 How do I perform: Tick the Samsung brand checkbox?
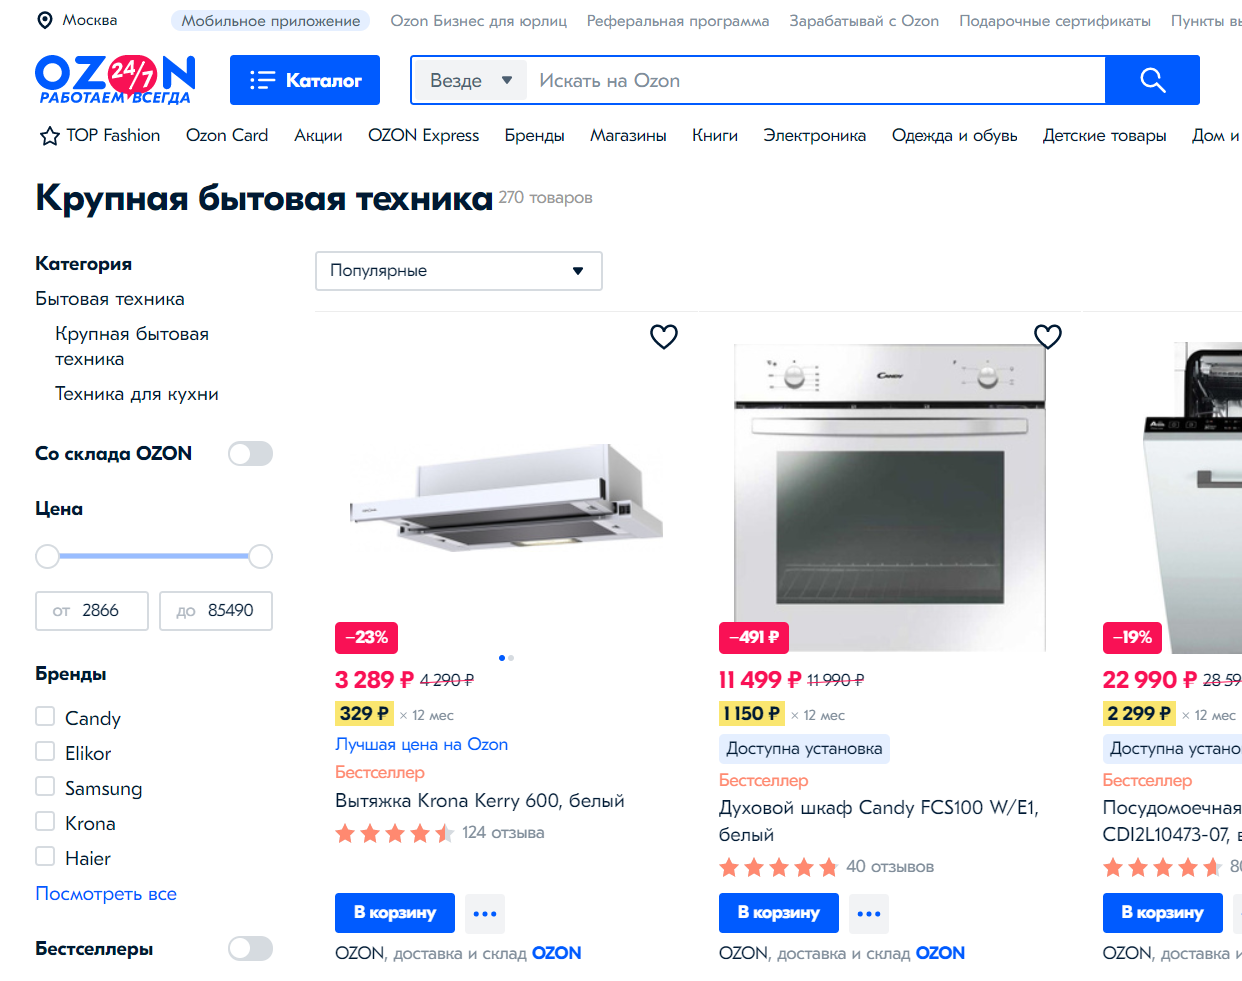click(x=45, y=787)
